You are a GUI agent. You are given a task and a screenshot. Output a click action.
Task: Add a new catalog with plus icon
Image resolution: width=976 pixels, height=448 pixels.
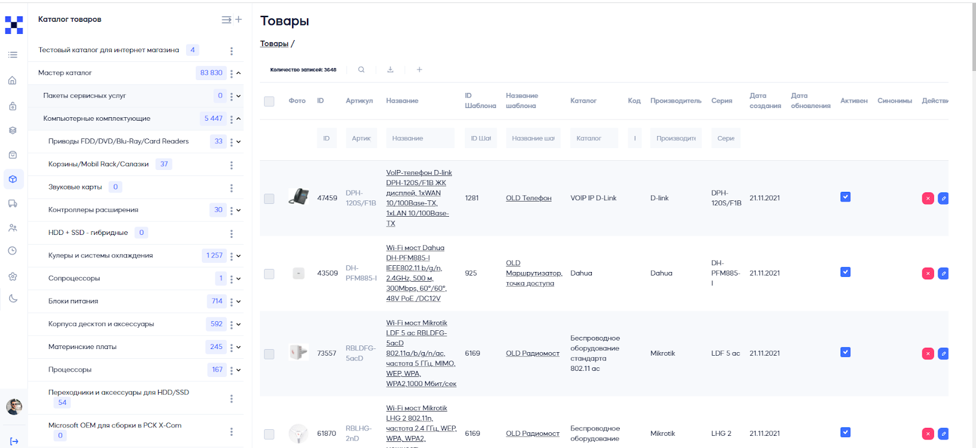click(x=238, y=20)
